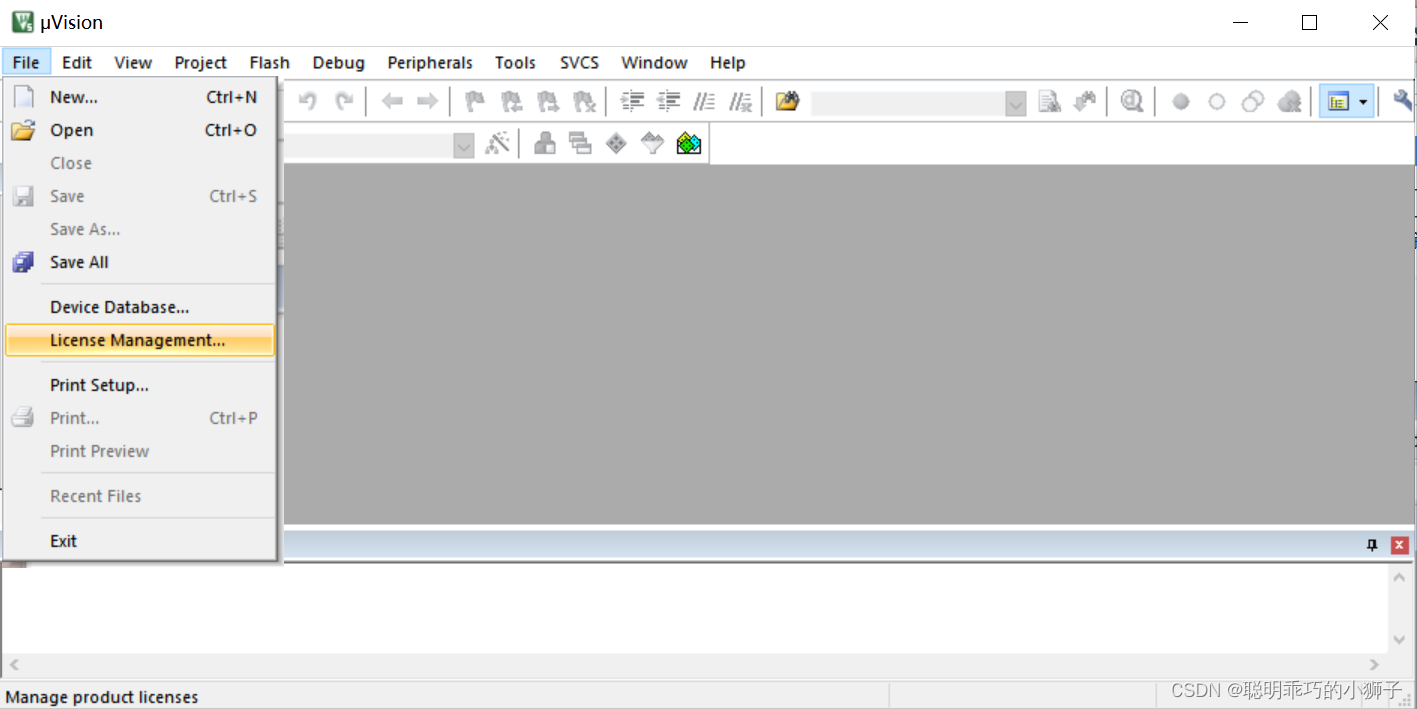Open the Debug menu
The width and height of the screenshot is (1417, 709).
pos(339,62)
